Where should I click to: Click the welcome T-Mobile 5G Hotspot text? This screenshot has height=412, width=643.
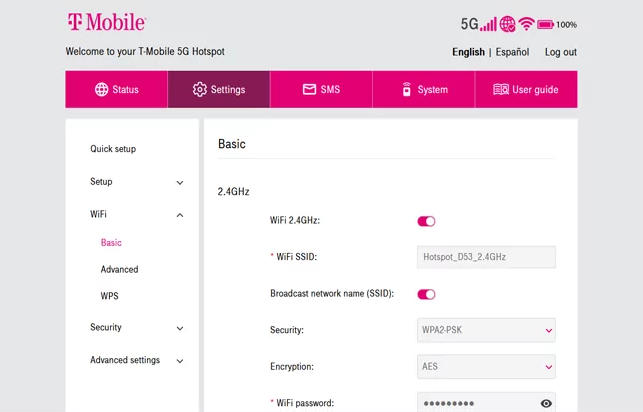(145, 51)
